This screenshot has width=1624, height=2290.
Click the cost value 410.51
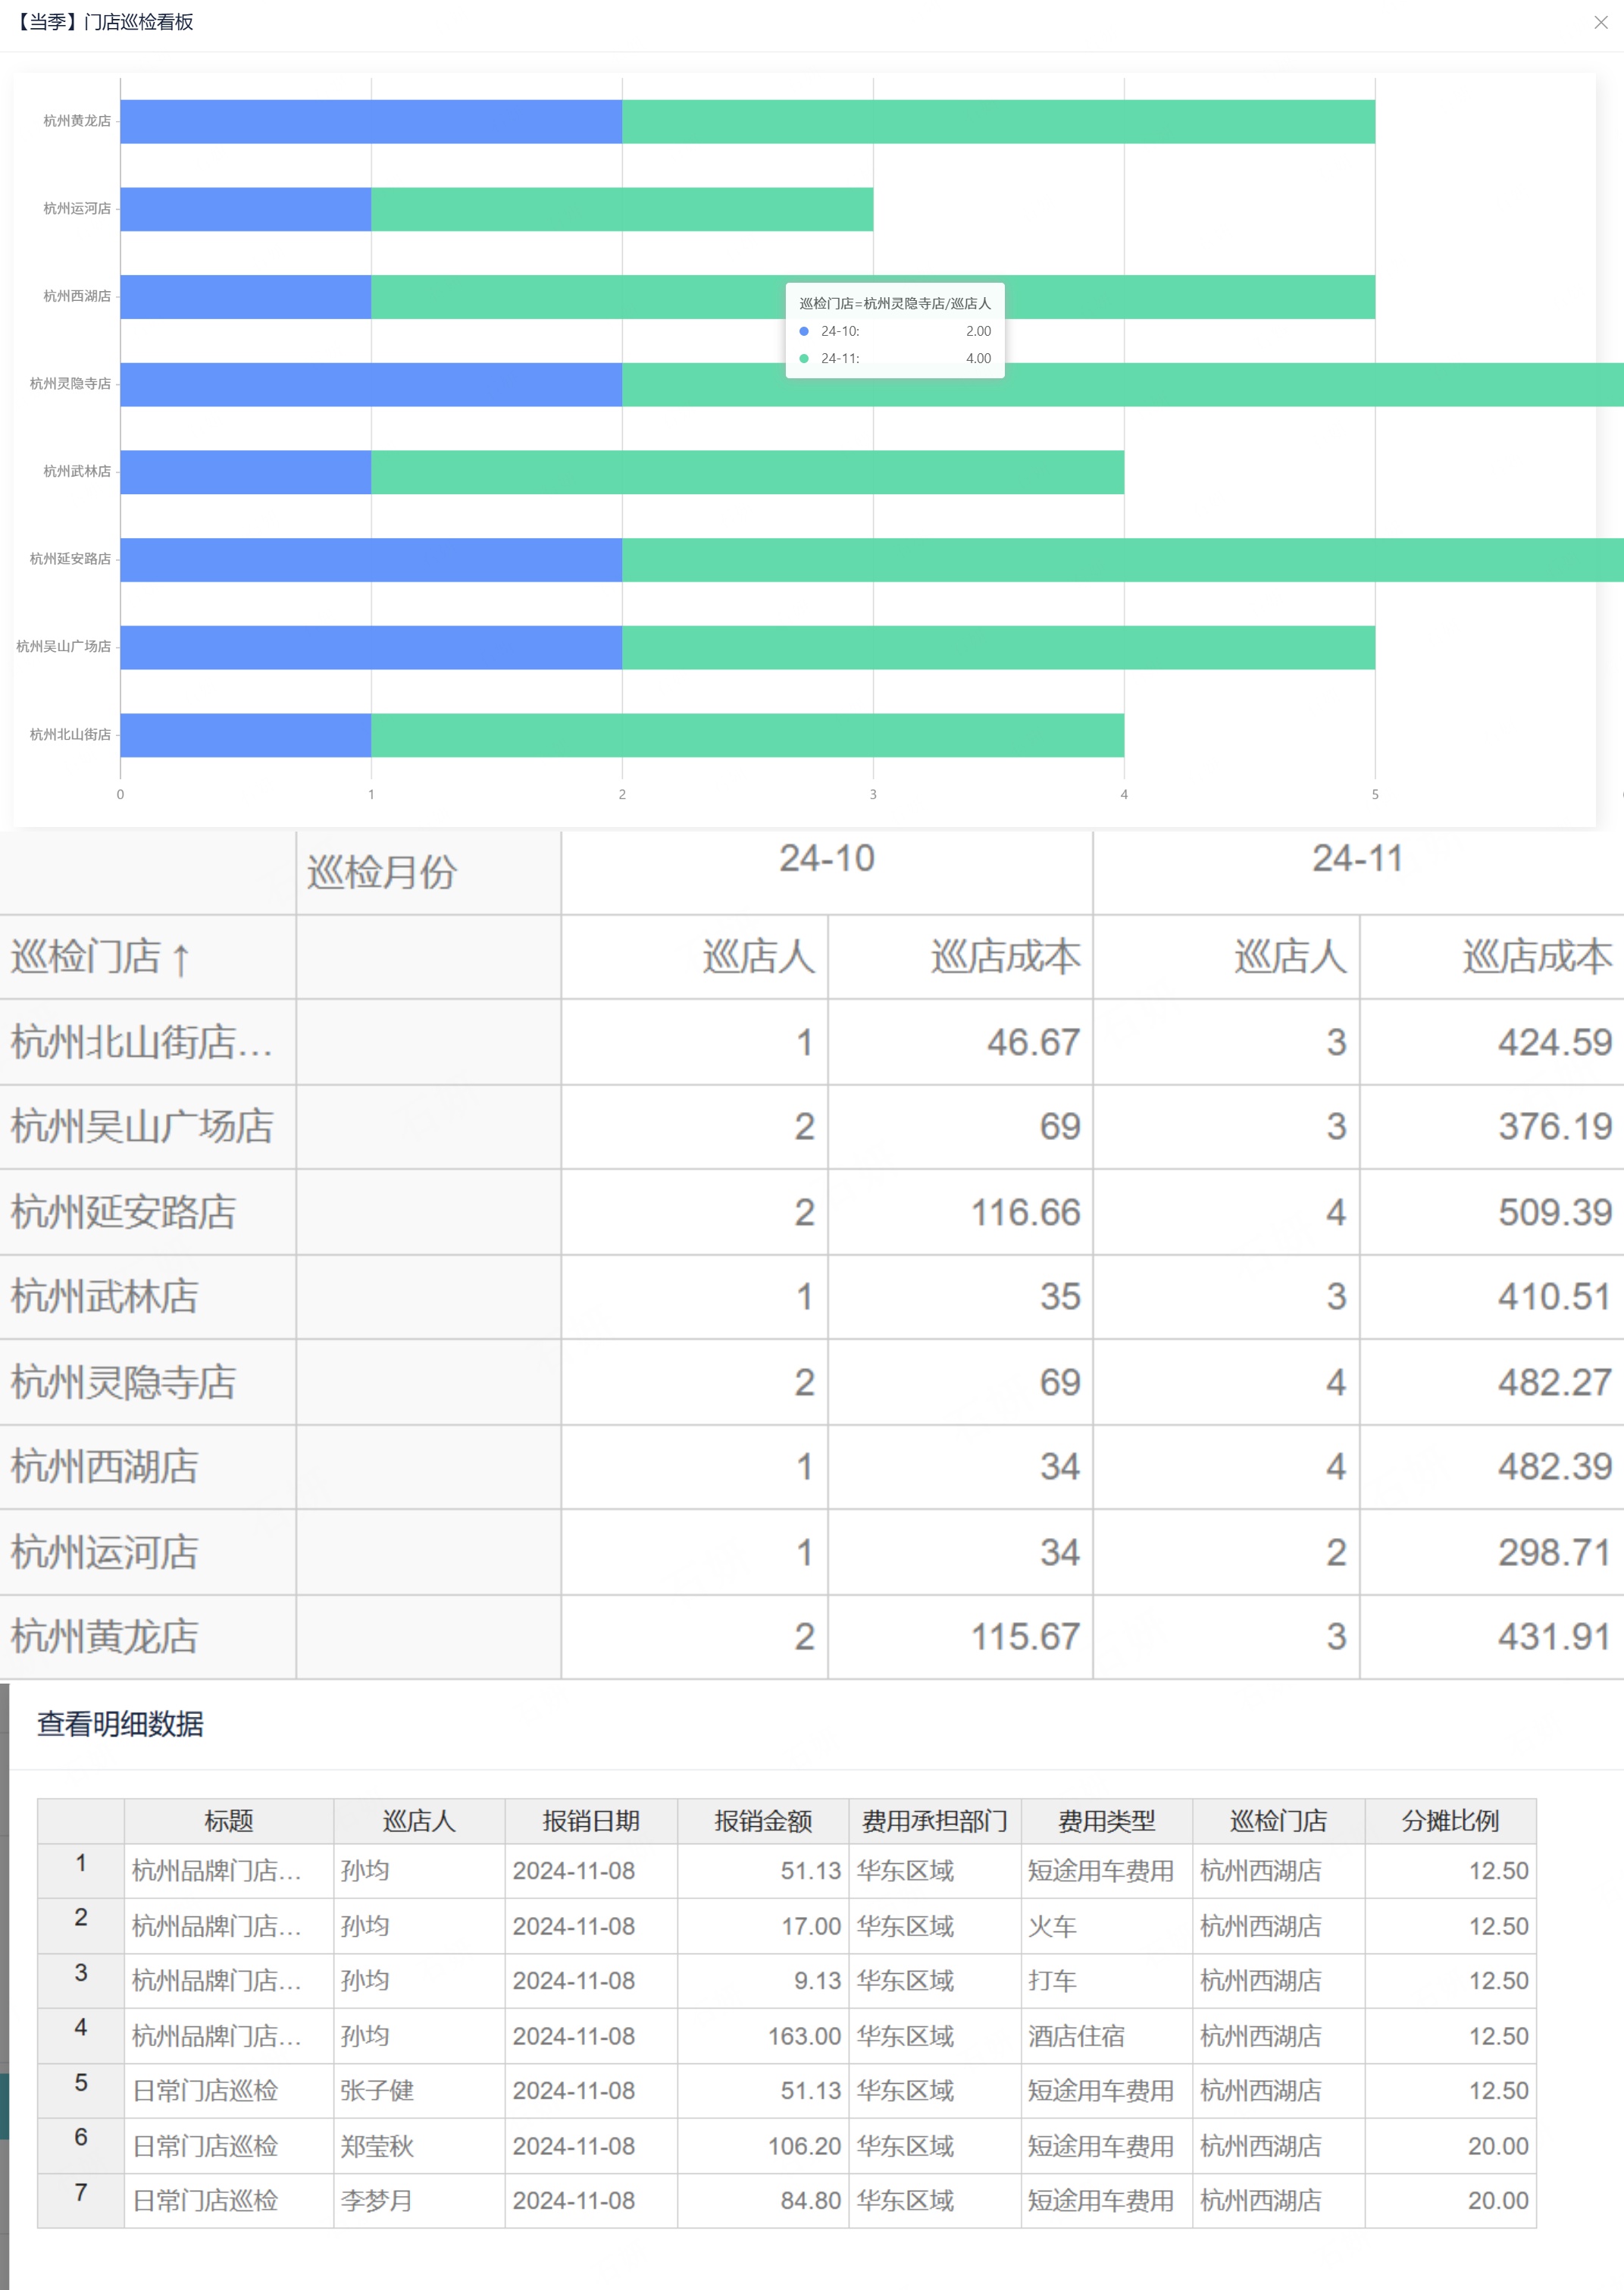[1555, 1296]
